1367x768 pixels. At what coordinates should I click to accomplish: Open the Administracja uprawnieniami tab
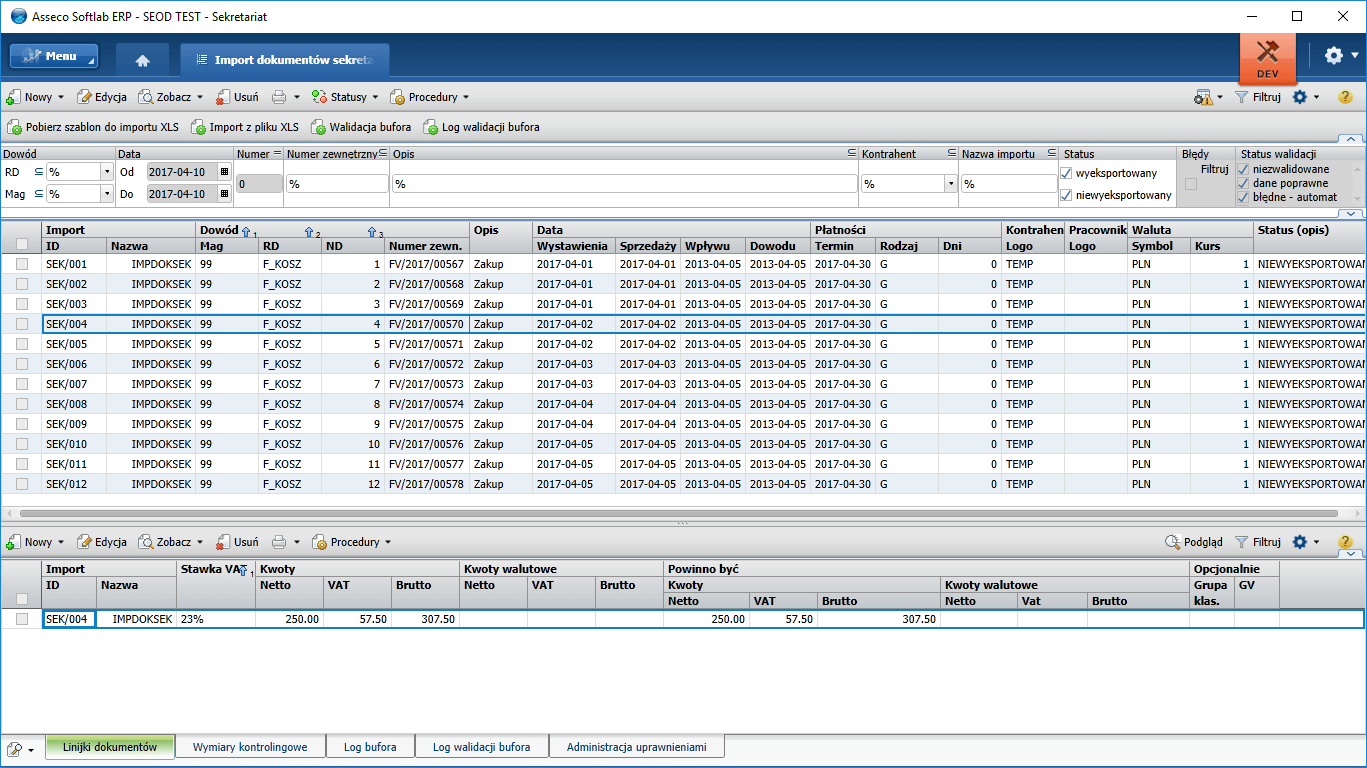coord(636,747)
